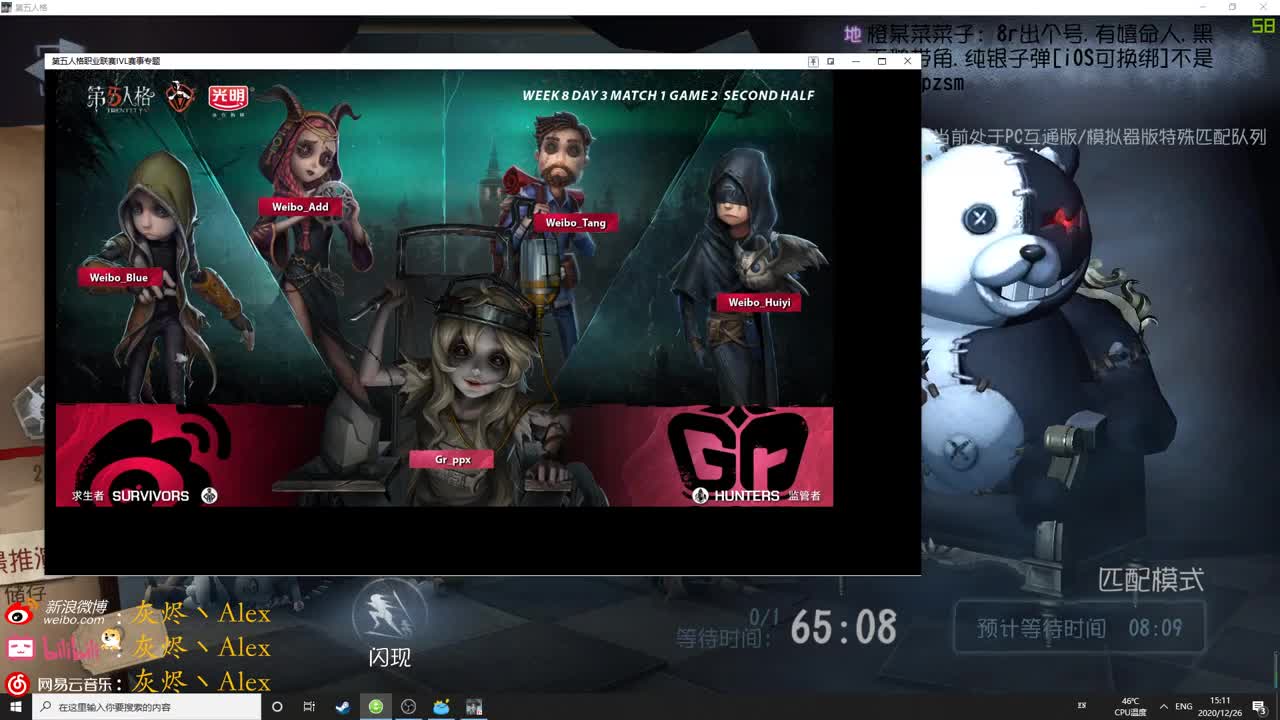Click the HUNTERS 监管者 label
1280x720 pixels.
[757, 496]
